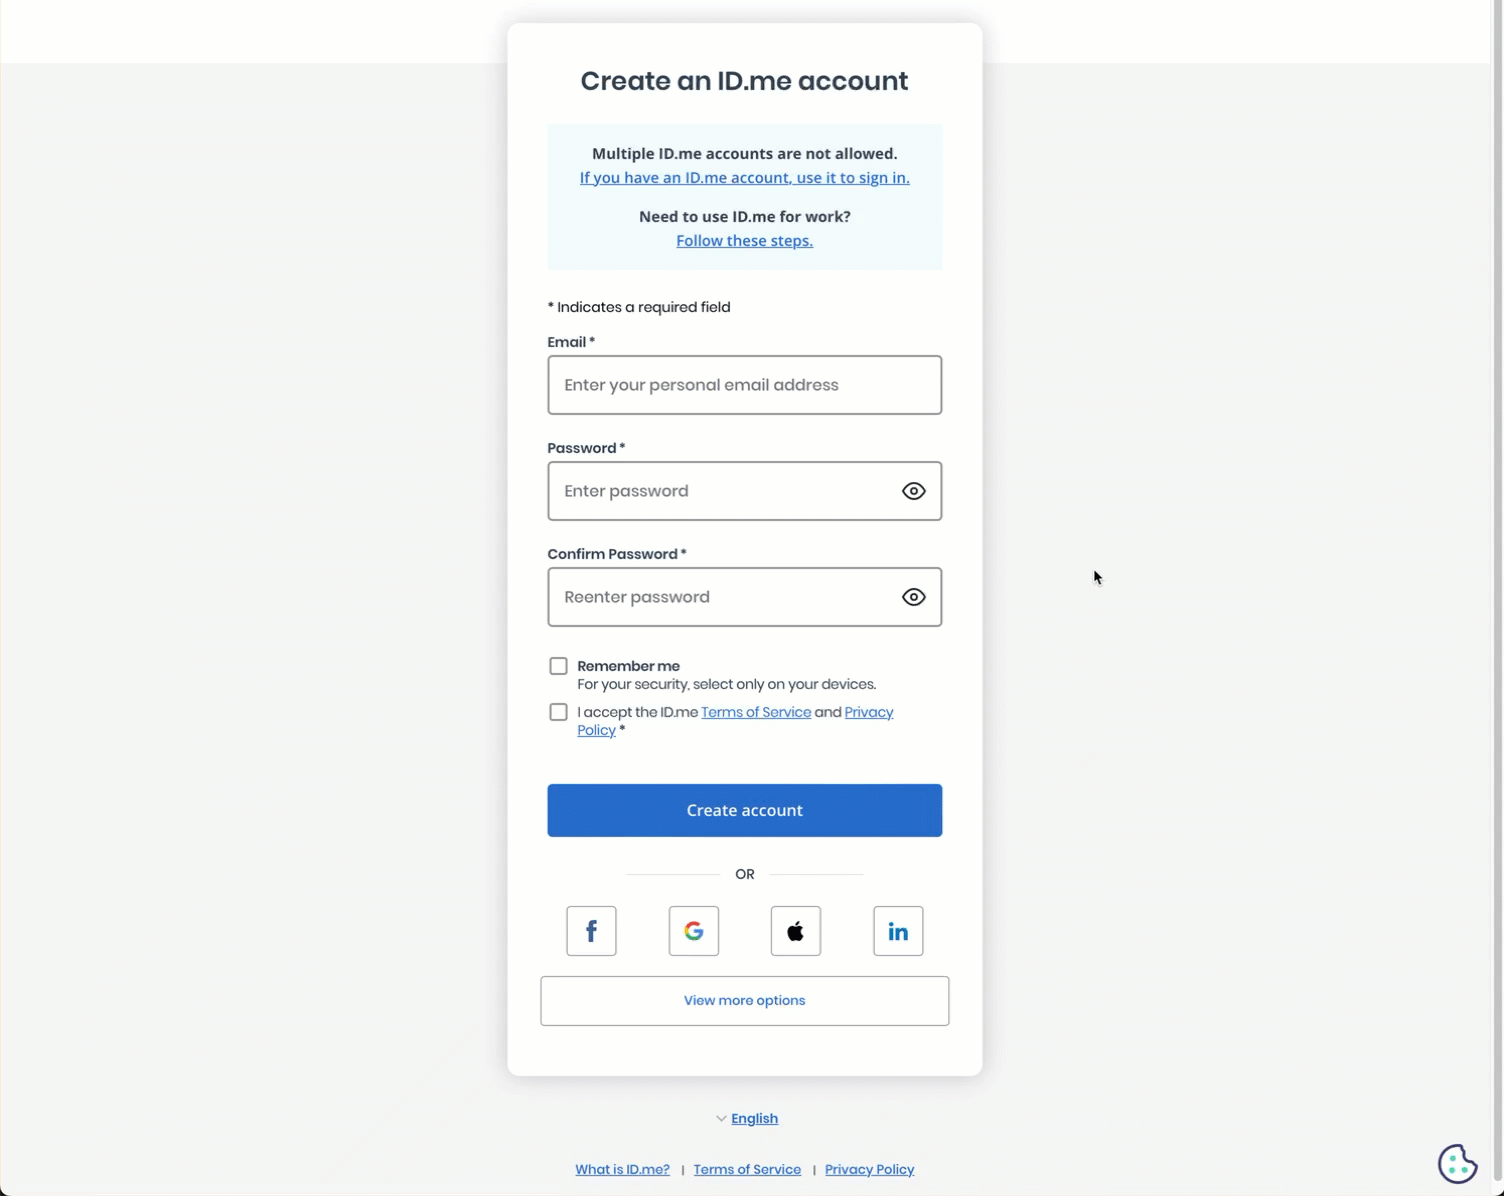Open the sign in with existing account link
Viewport: 1504px width, 1196px height.
(744, 178)
